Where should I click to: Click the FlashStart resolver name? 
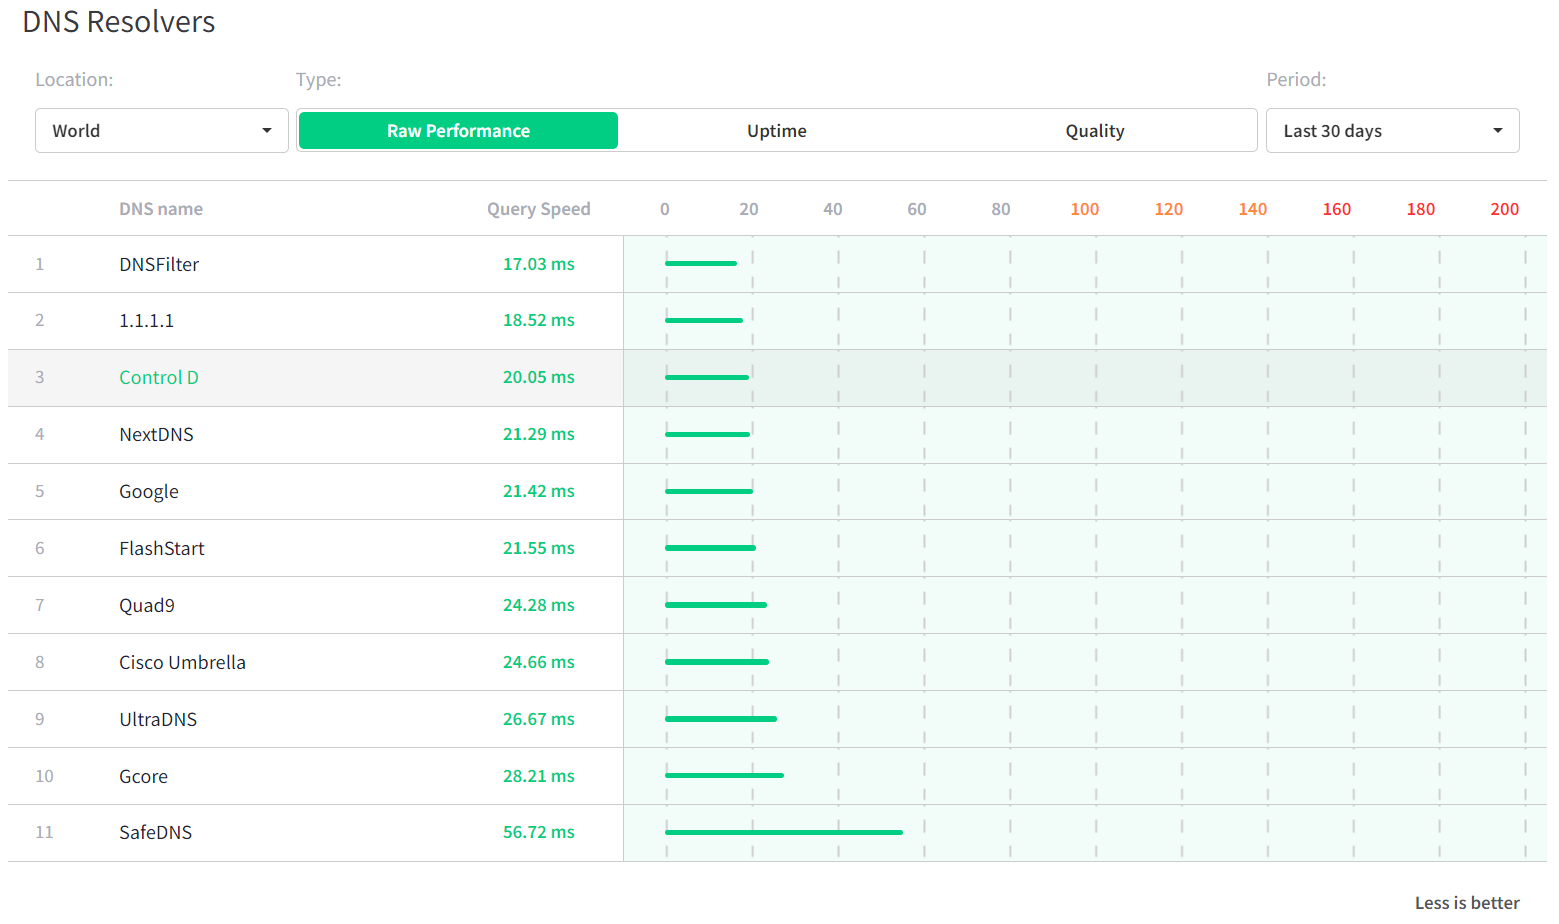(161, 549)
